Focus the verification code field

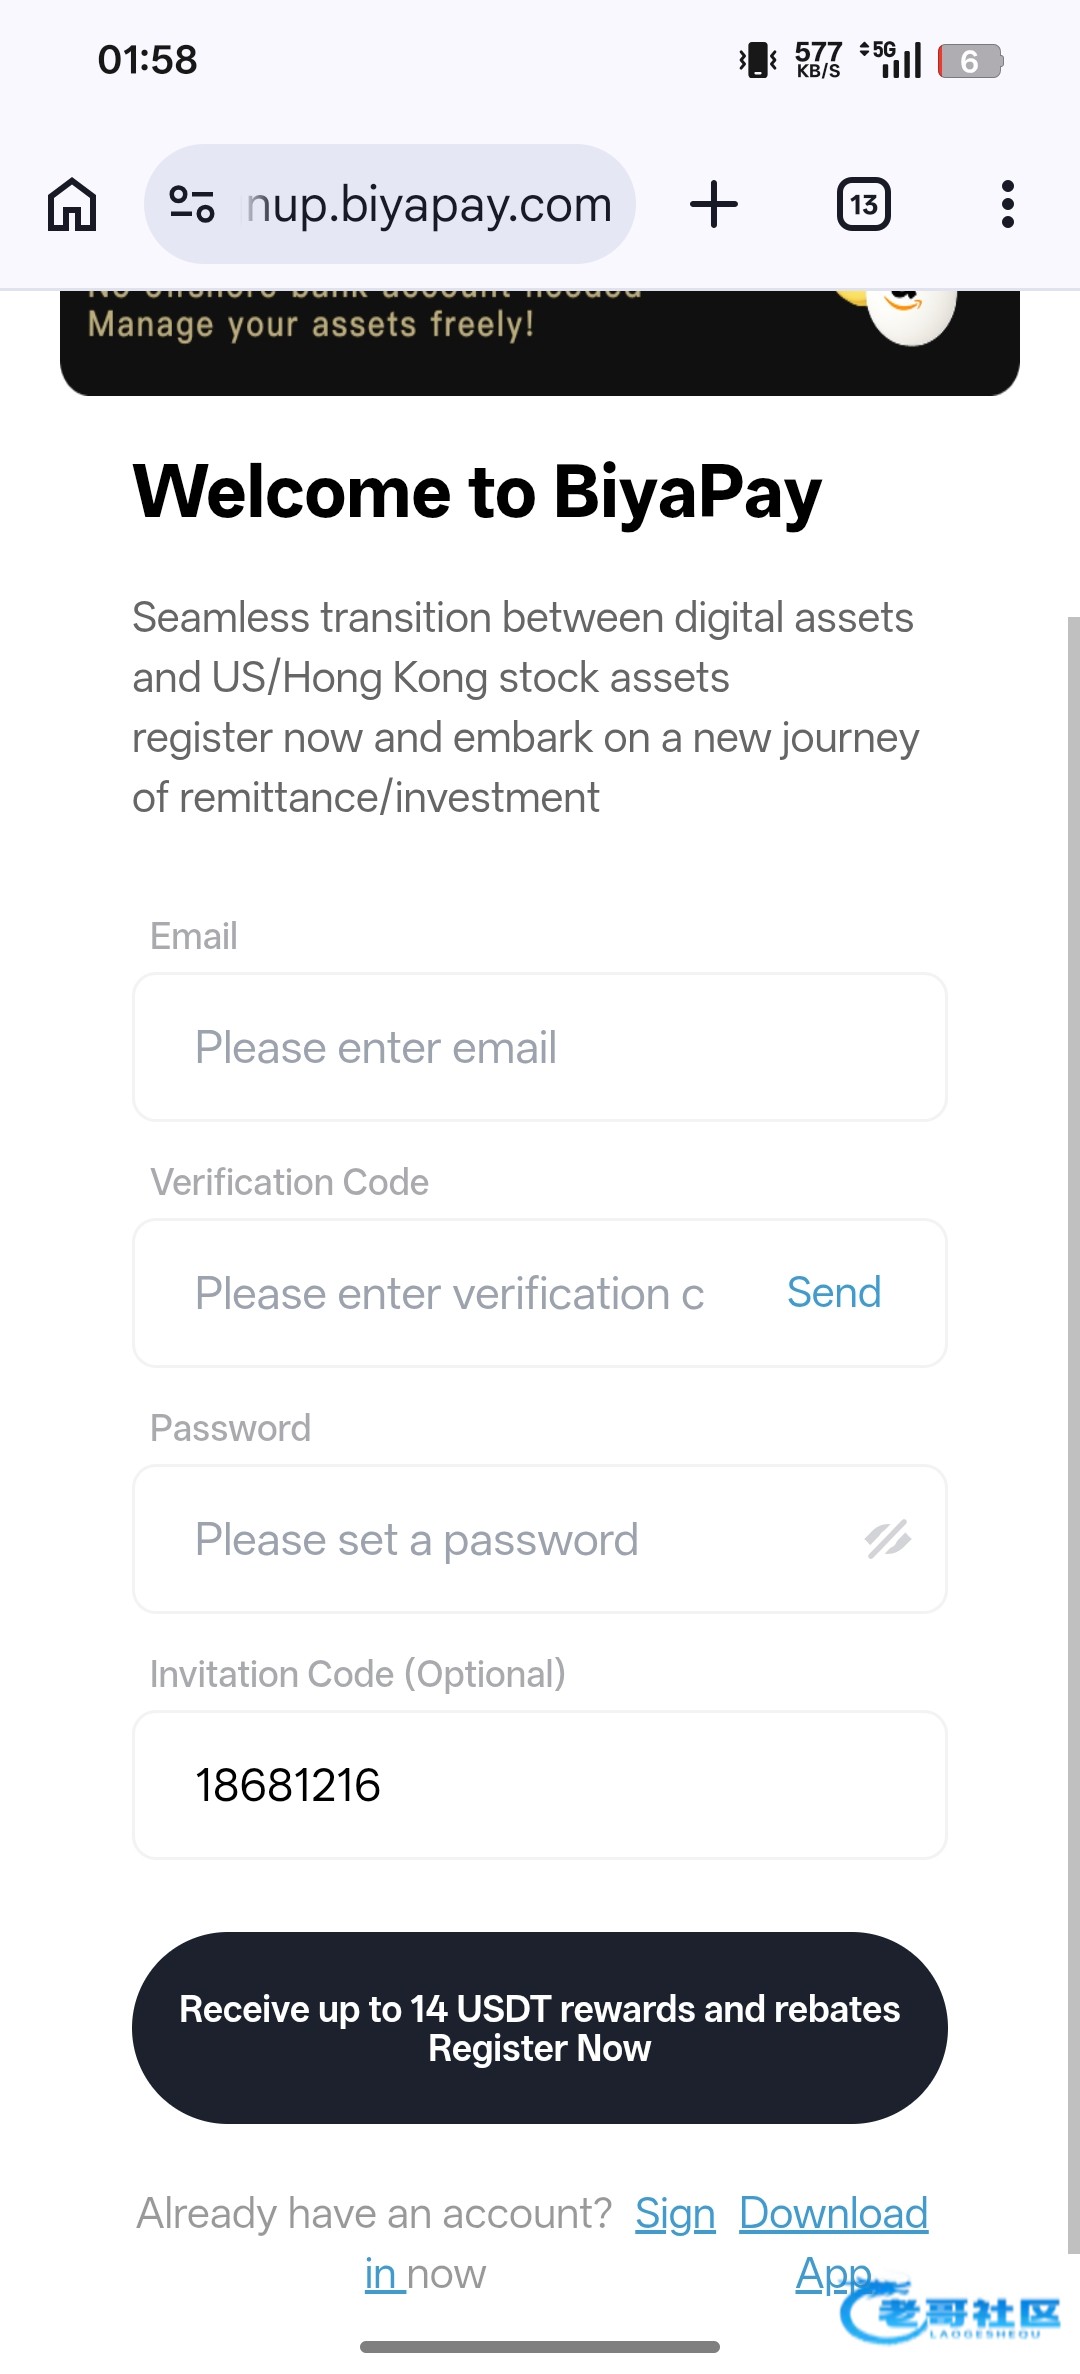pos(450,1293)
